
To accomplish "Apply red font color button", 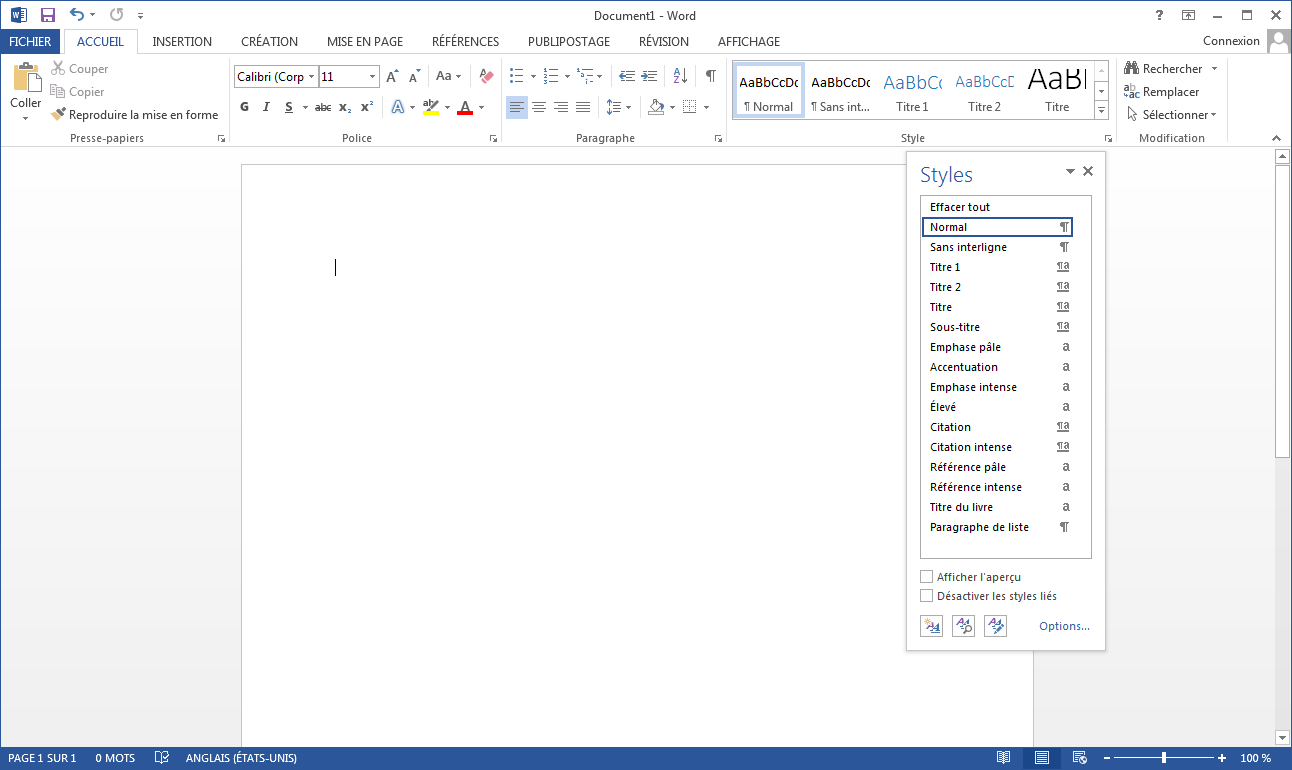I will pyautogui.click(x=465, y=107).
